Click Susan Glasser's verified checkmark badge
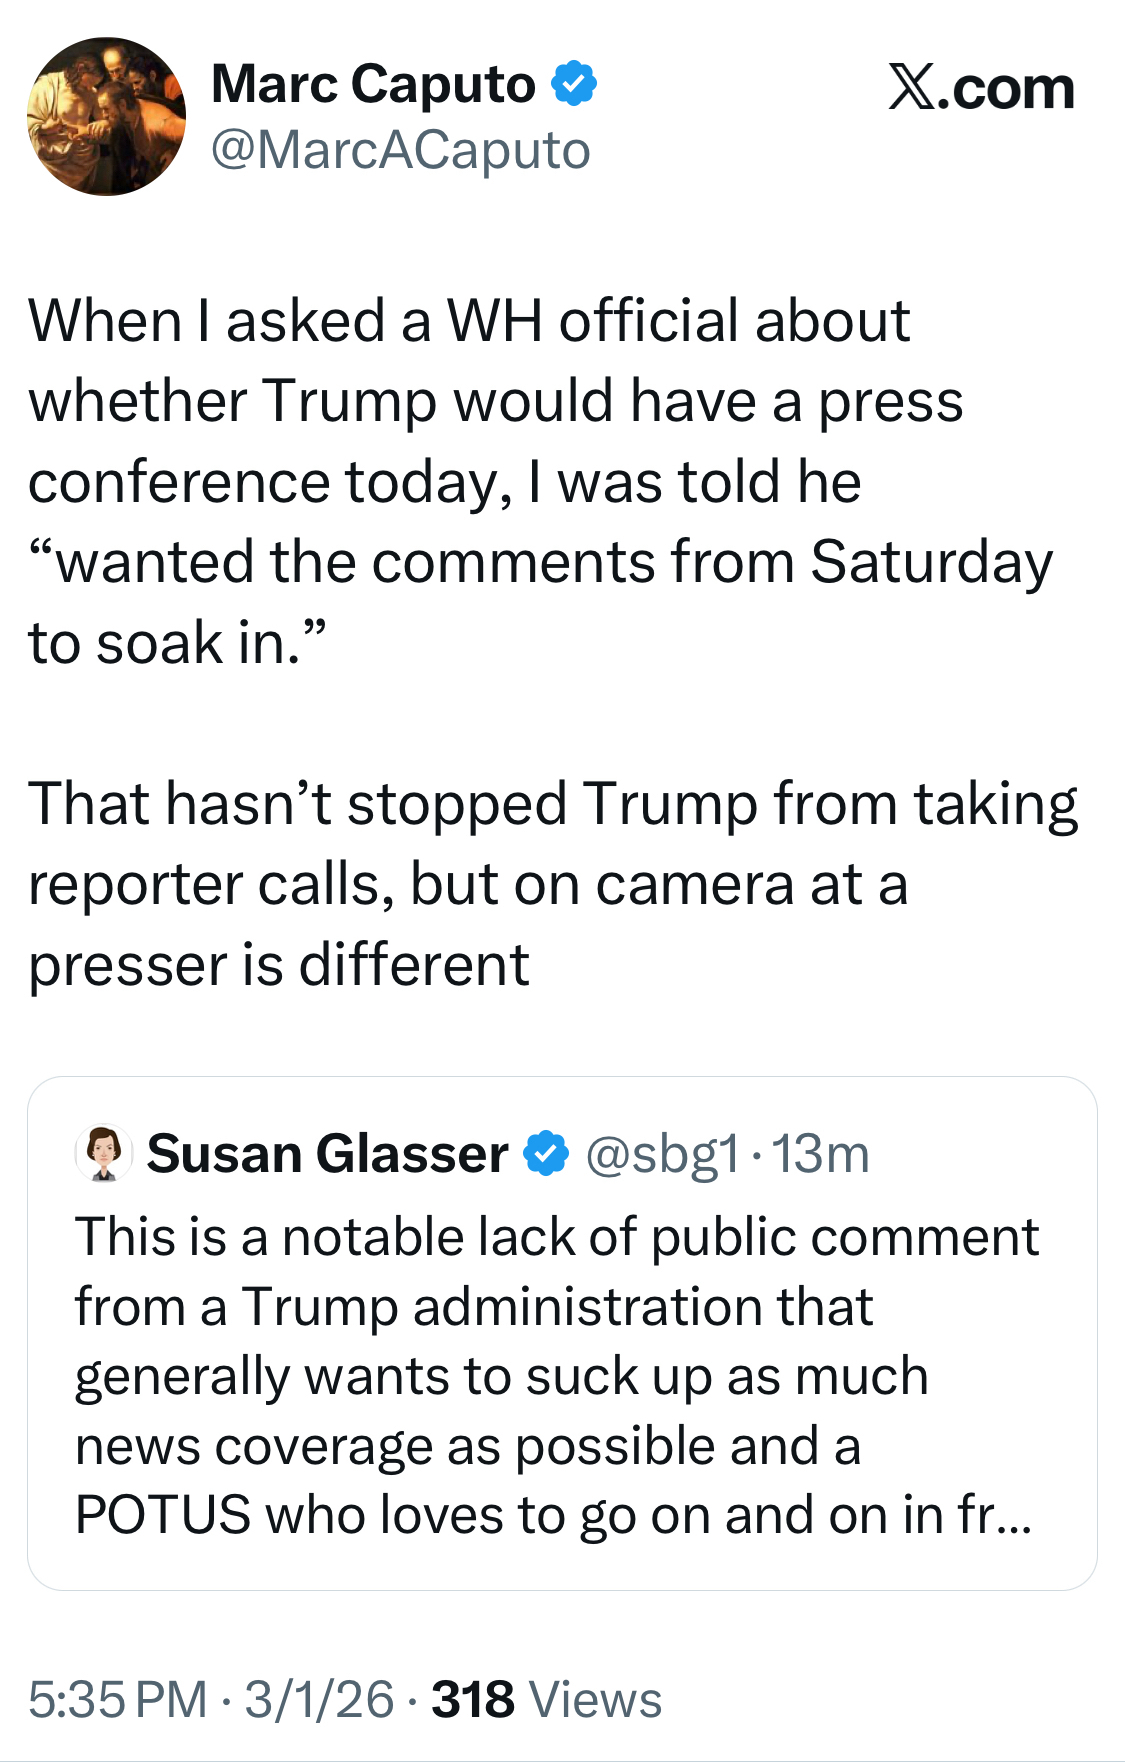Screen dimensions: 1125x1762 click(x=546, y=1154)
